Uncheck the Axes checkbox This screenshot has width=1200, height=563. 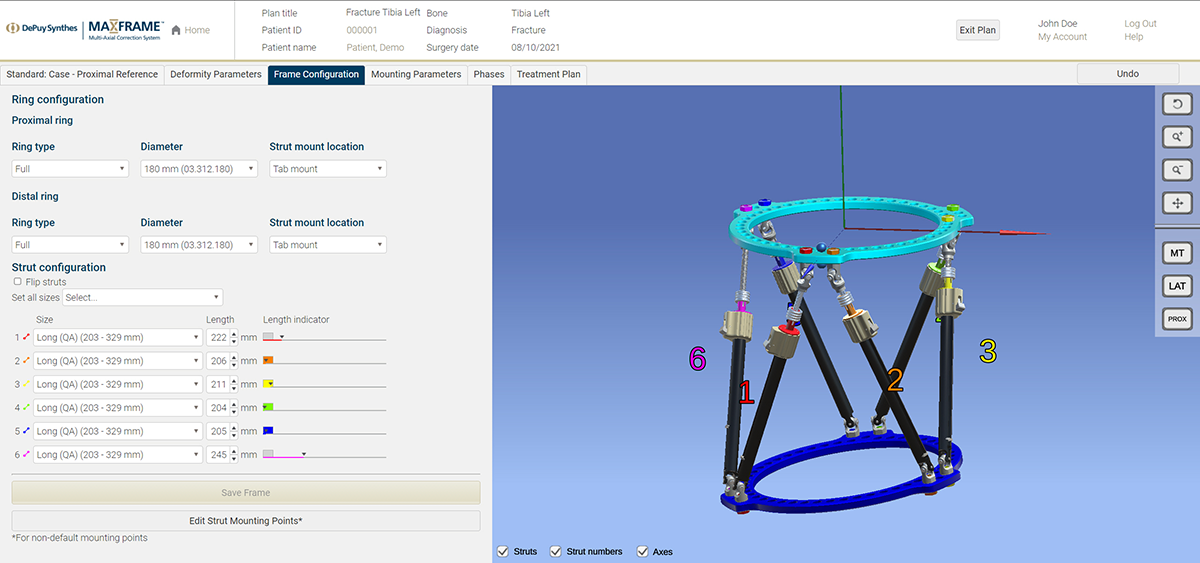click(643, 552)
